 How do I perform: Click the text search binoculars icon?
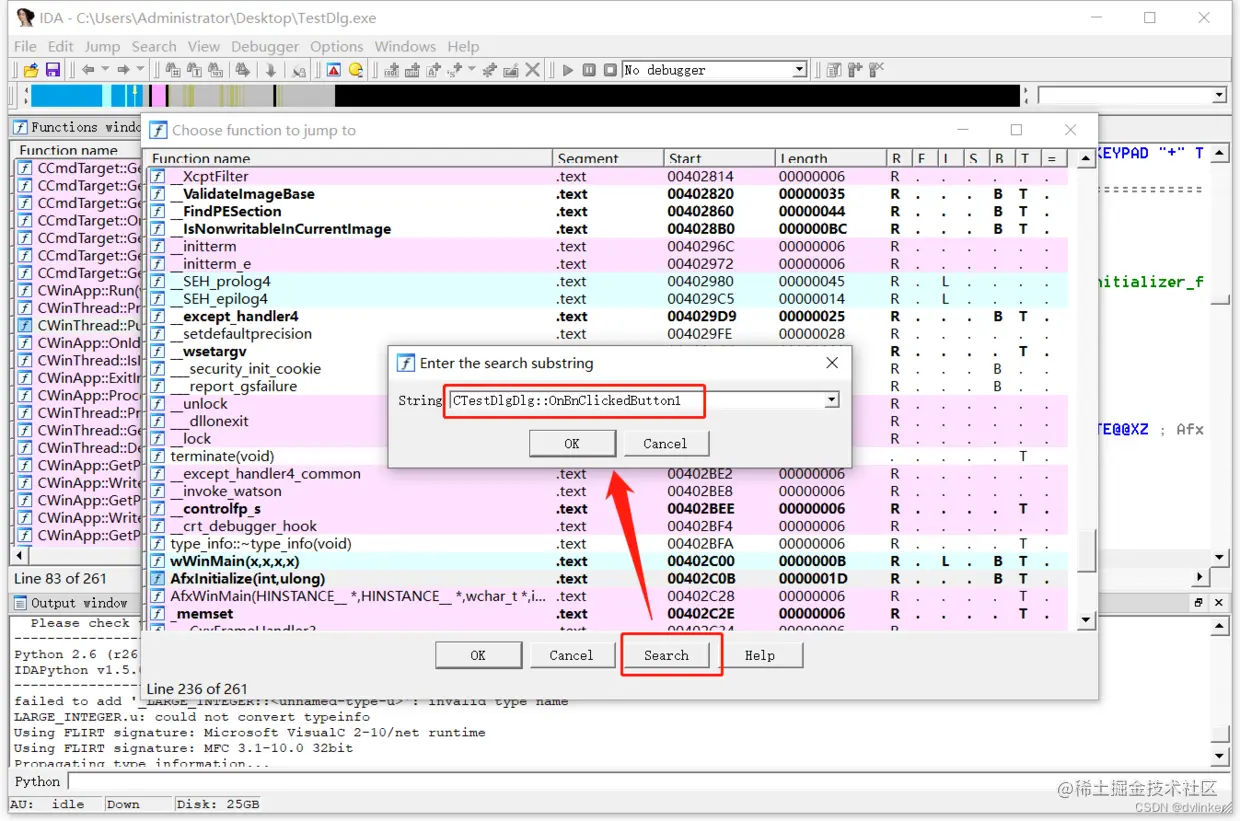pyautogui.click(x=194, y=70)
